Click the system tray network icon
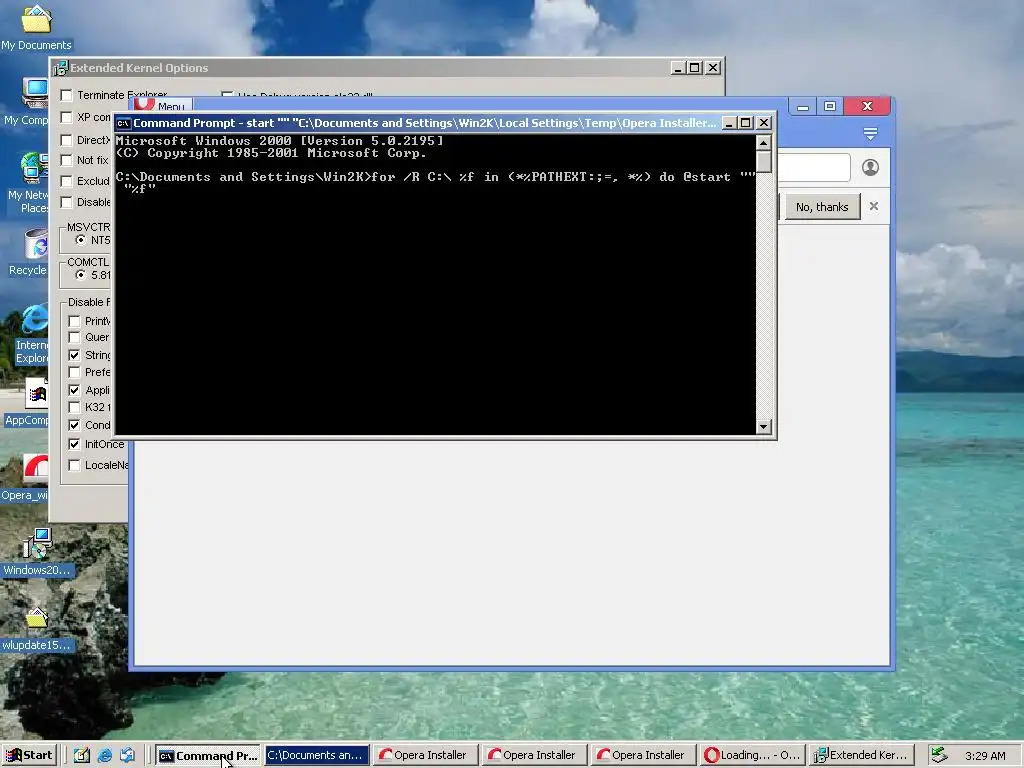Screen dimensions: 1024x768 pyautogui.click(x=939, y=755)
